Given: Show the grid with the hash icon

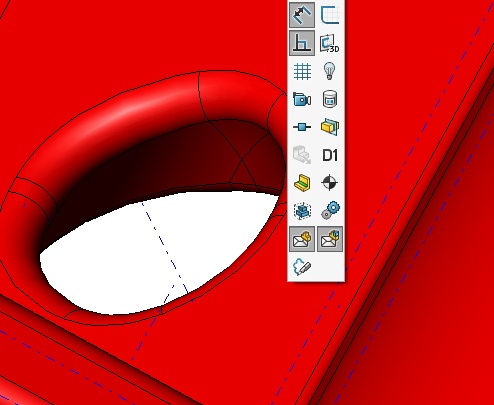Looking at the screenshot, I should 302,71.
